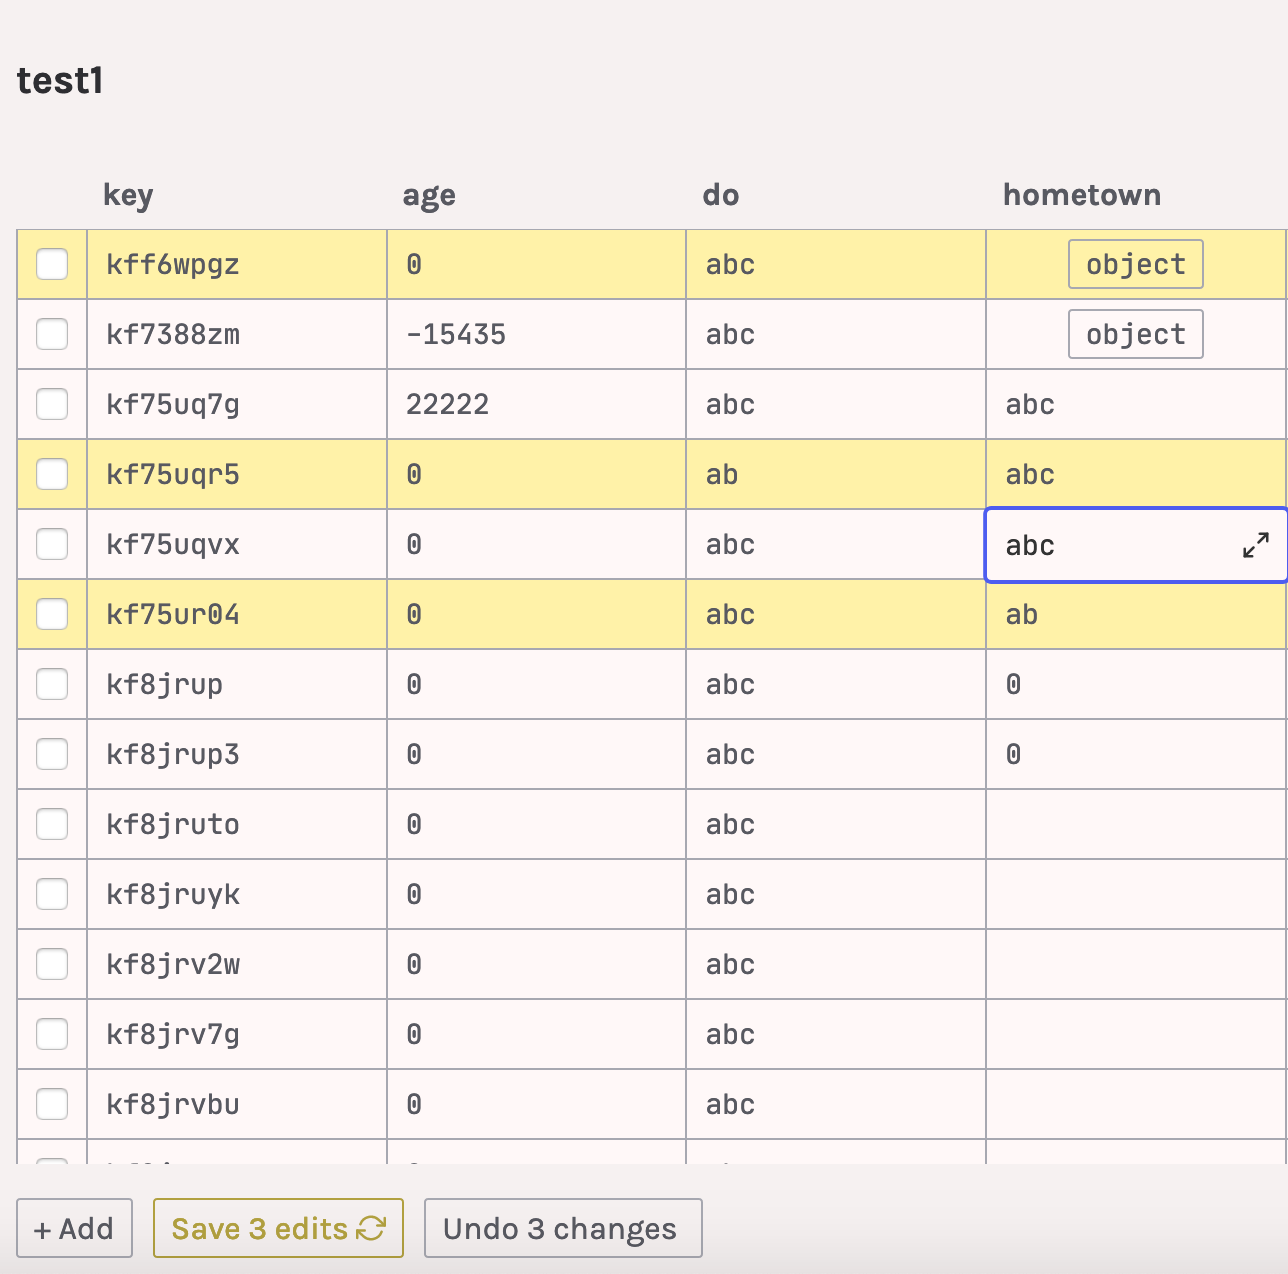The height and width of the screenshot is (1274, 1288).
Task: Click the + Add button
Action: tap(75, 1228)
